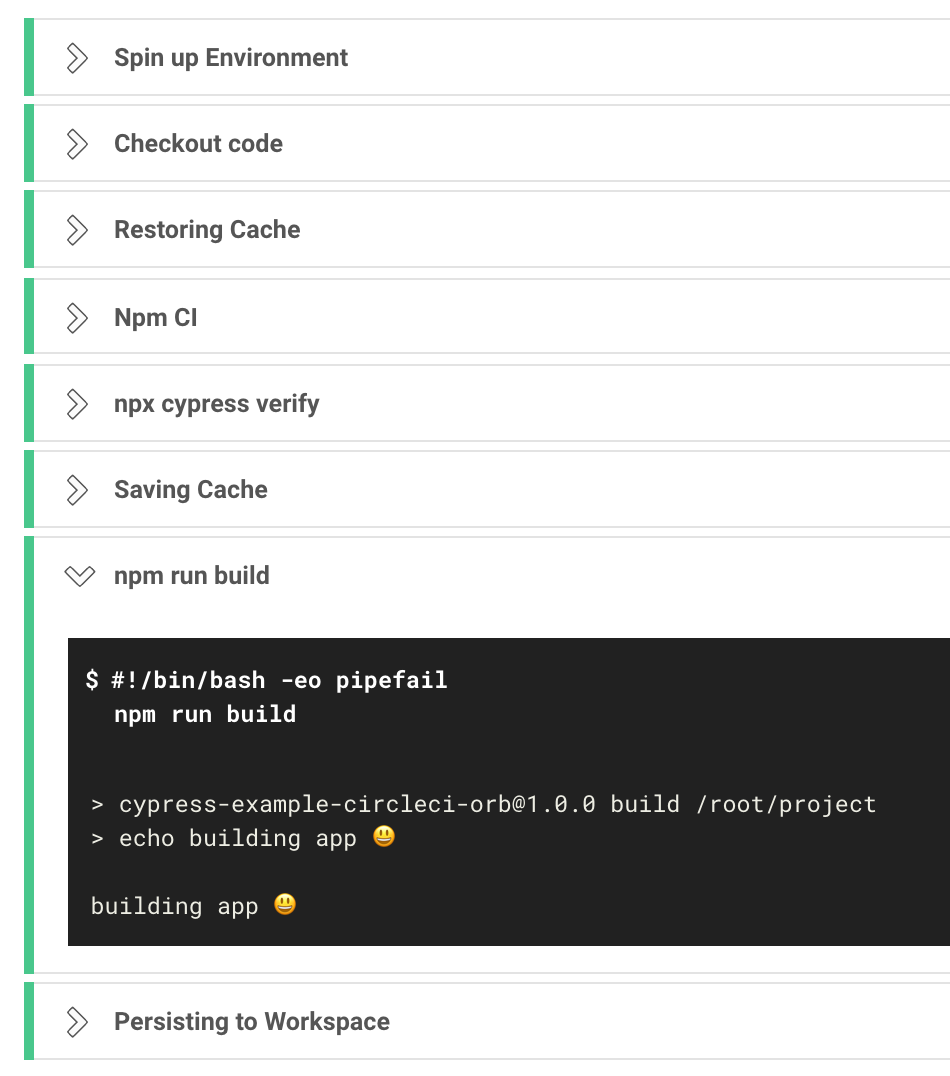
Task: Click the smiley emoji in the build log
Action: [283, 906]
